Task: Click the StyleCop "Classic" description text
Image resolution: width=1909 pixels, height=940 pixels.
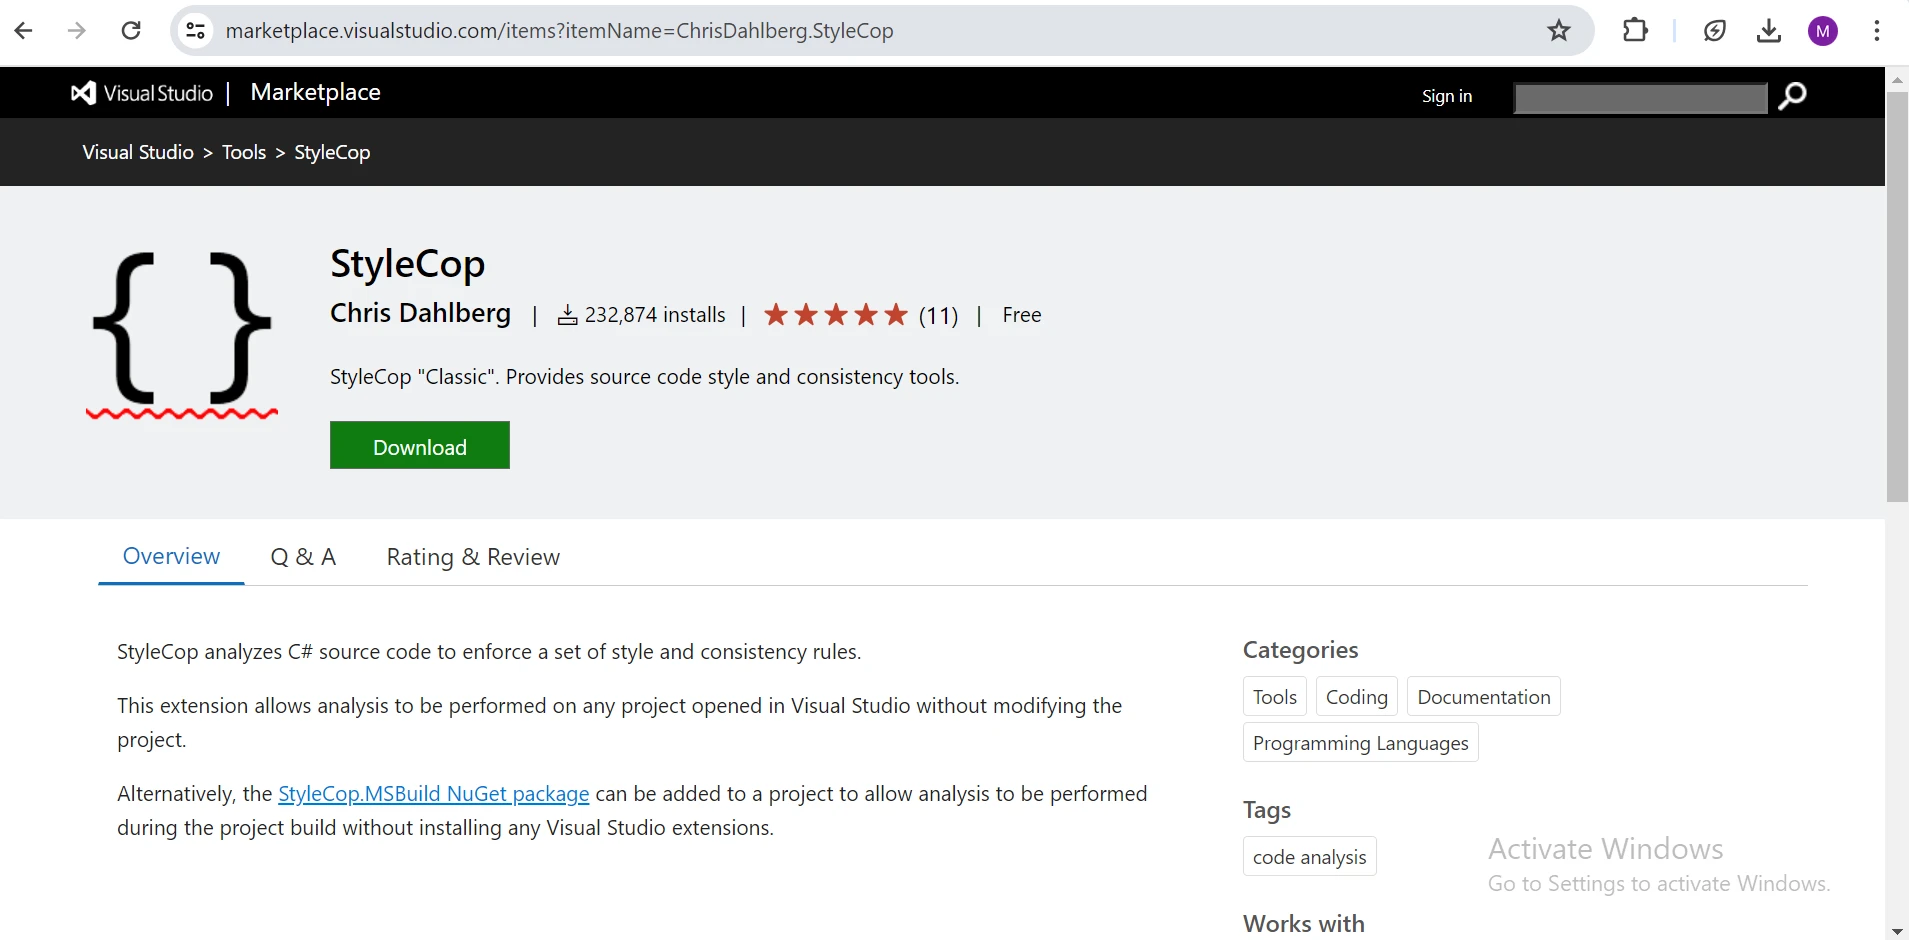Action: 644,377
